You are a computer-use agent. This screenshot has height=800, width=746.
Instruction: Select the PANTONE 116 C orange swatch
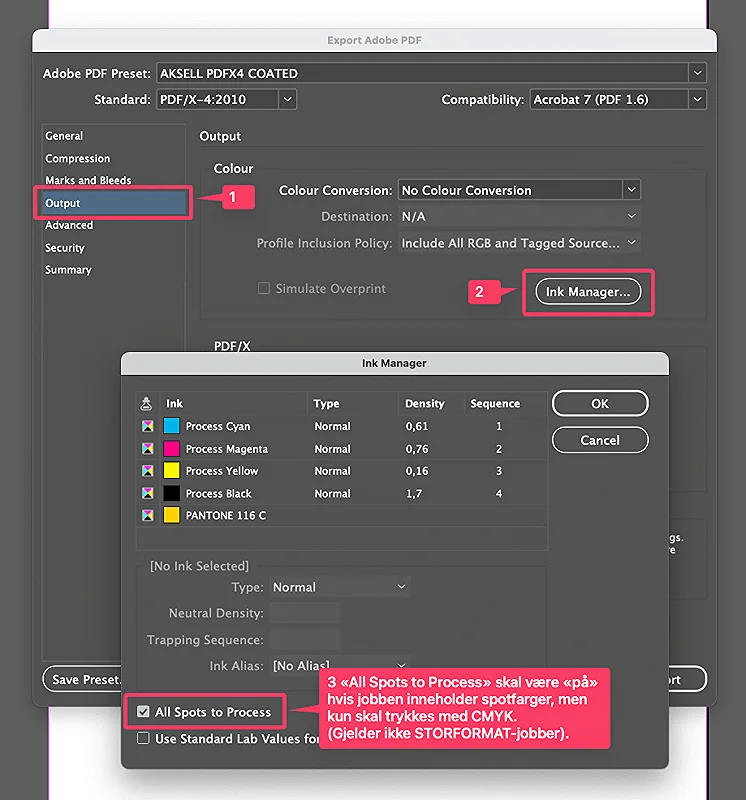(171, 515)
